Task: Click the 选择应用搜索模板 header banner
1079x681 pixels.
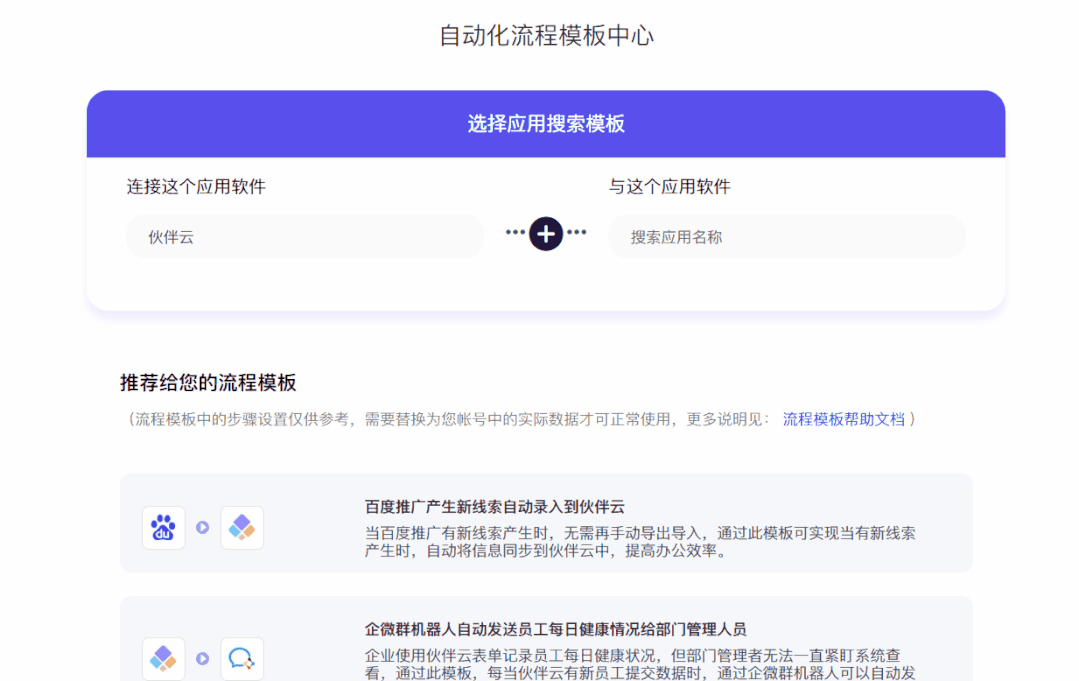Action: 546,124
